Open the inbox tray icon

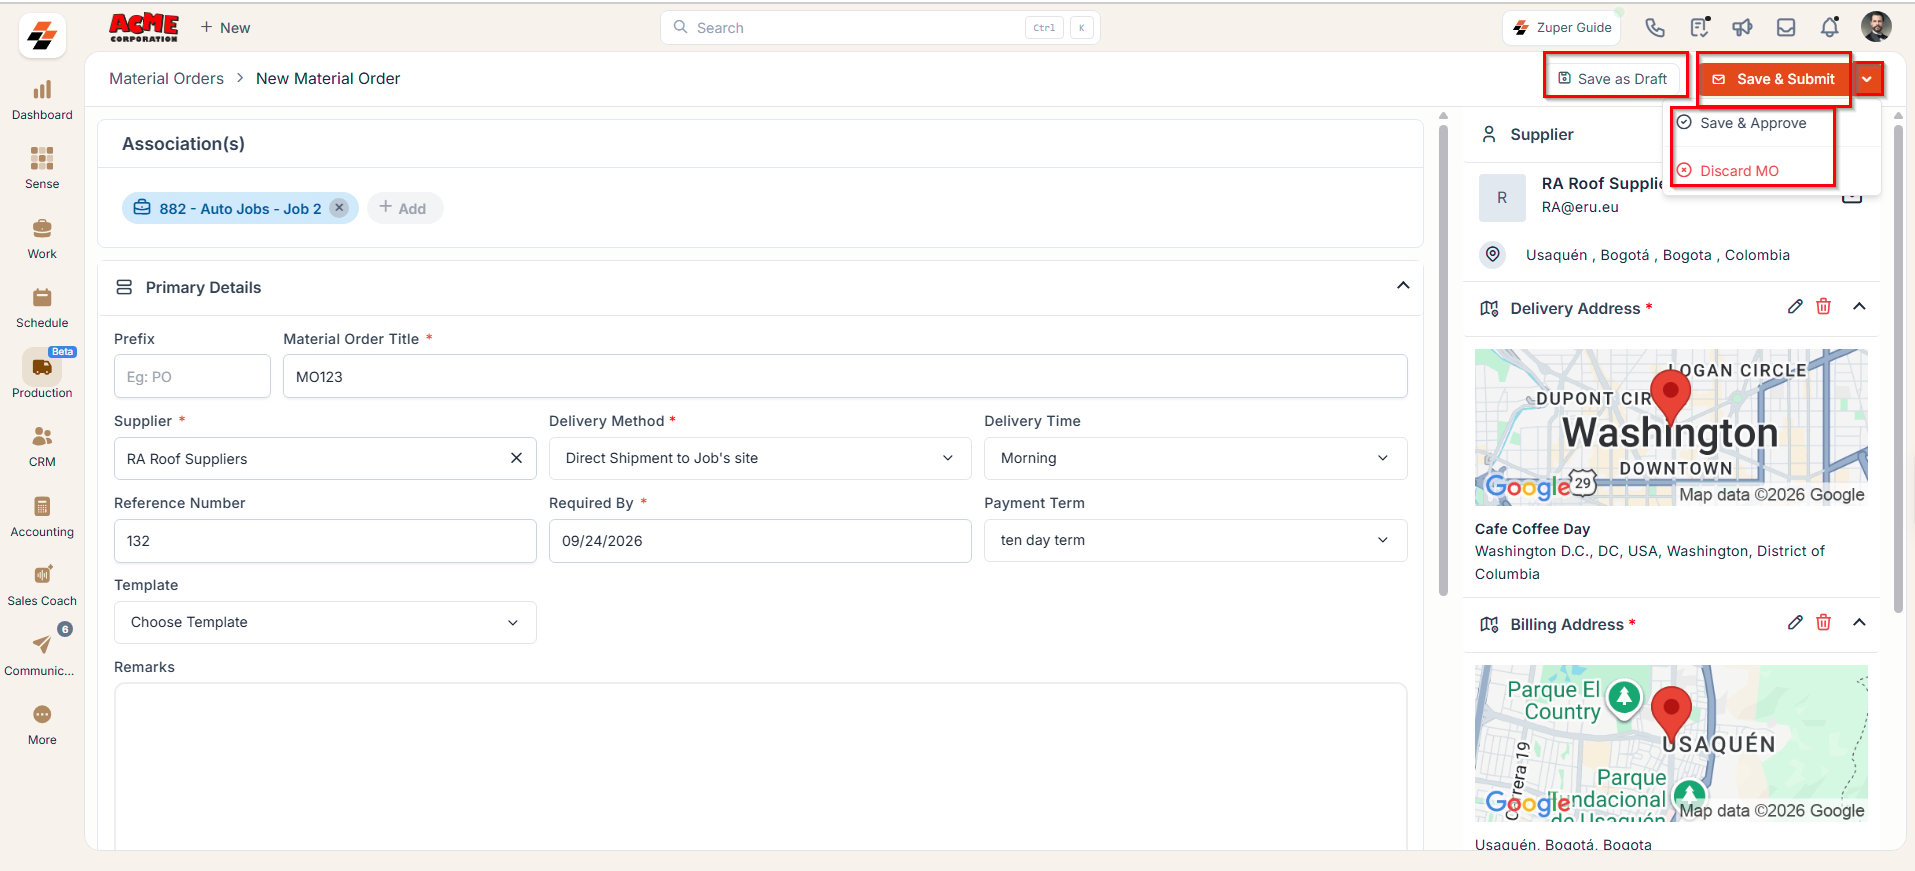coord(1786,28)
